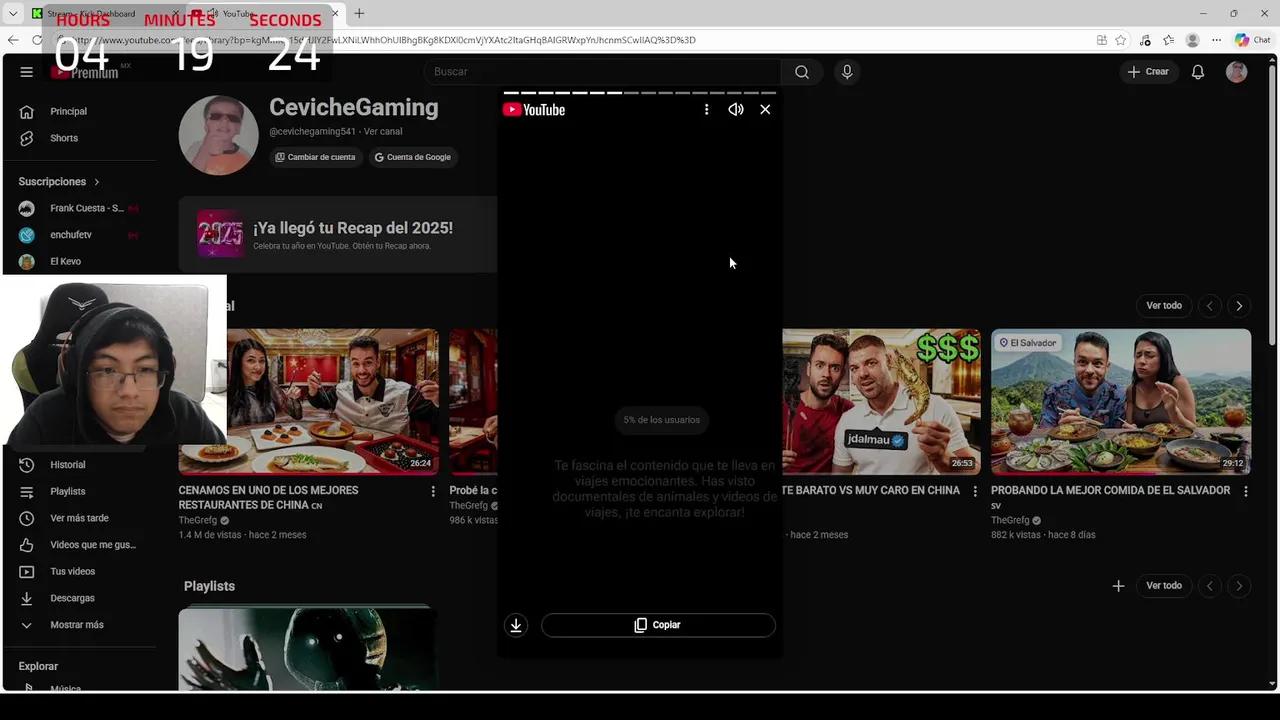
Task: Open browser favorites list icon
Action: [x=1168, y=40]
